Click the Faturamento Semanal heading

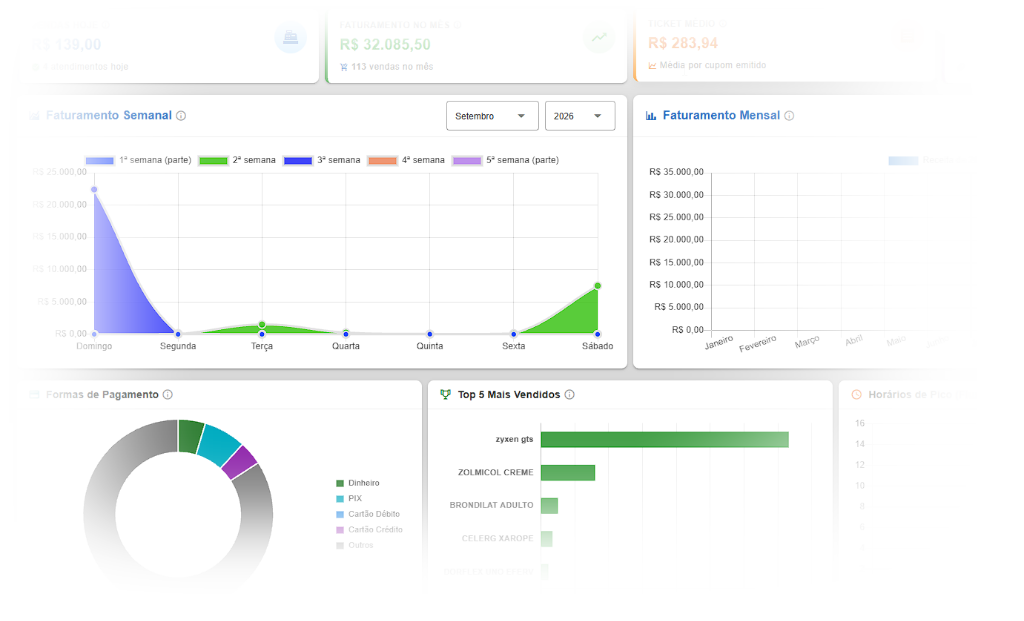(109, 116)
